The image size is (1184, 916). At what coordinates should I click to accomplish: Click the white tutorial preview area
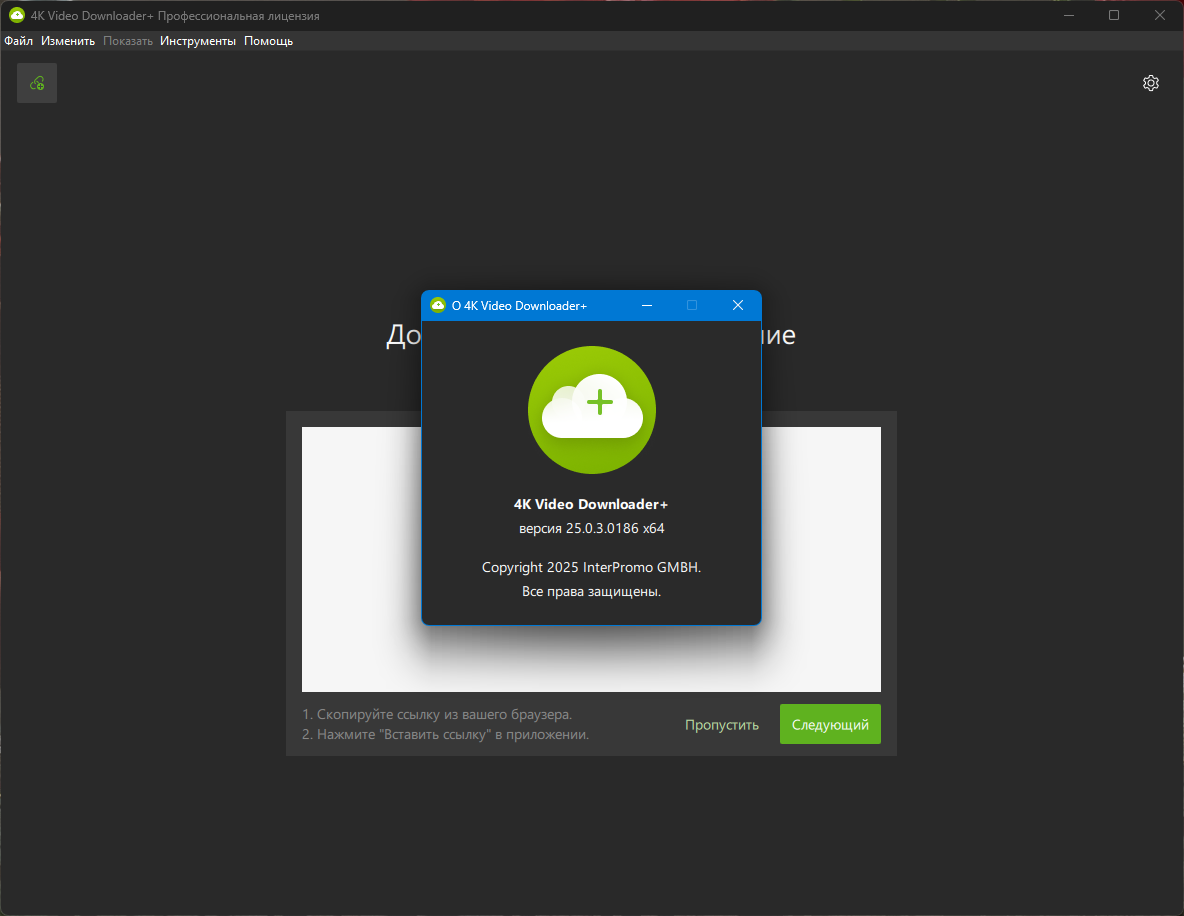click(591, 560)
